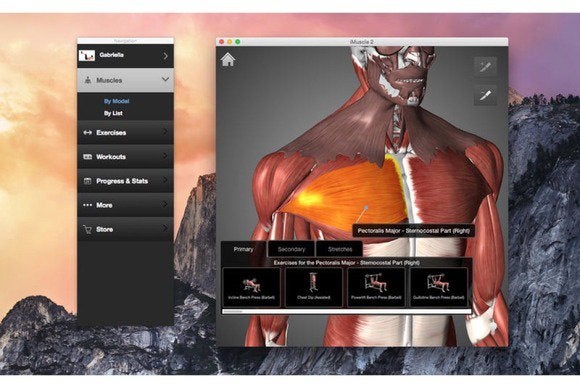Viewport: 580px width, 388px height.
Task: Switch to the Primary exercises tab
Action: [243, 249]
